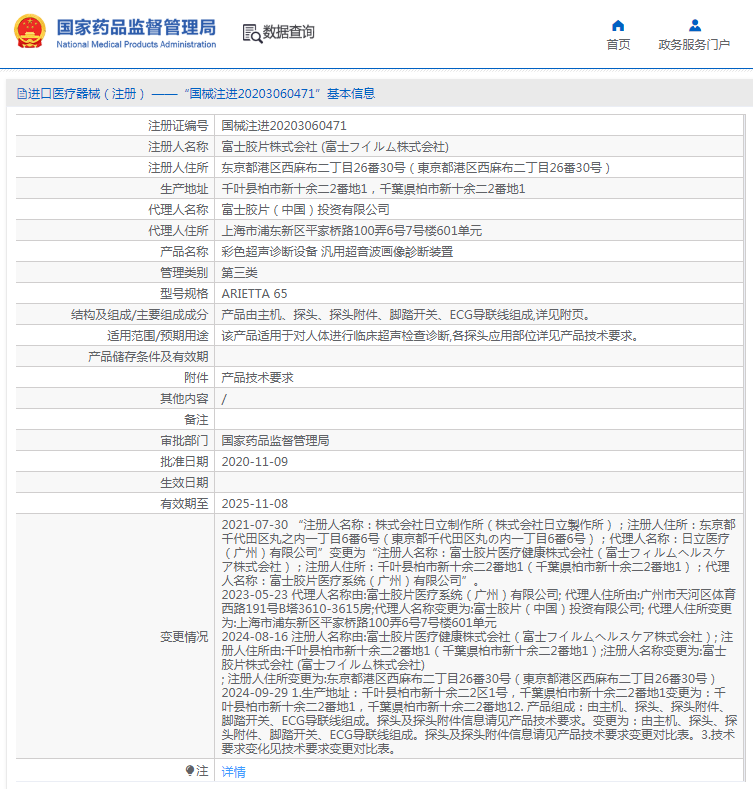Select expiry date 2025-11-08

[x=255, y=504]
